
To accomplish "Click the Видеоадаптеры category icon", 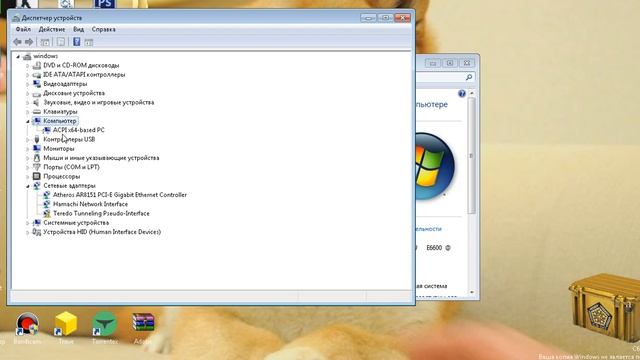I will click(x=37, y=84).
